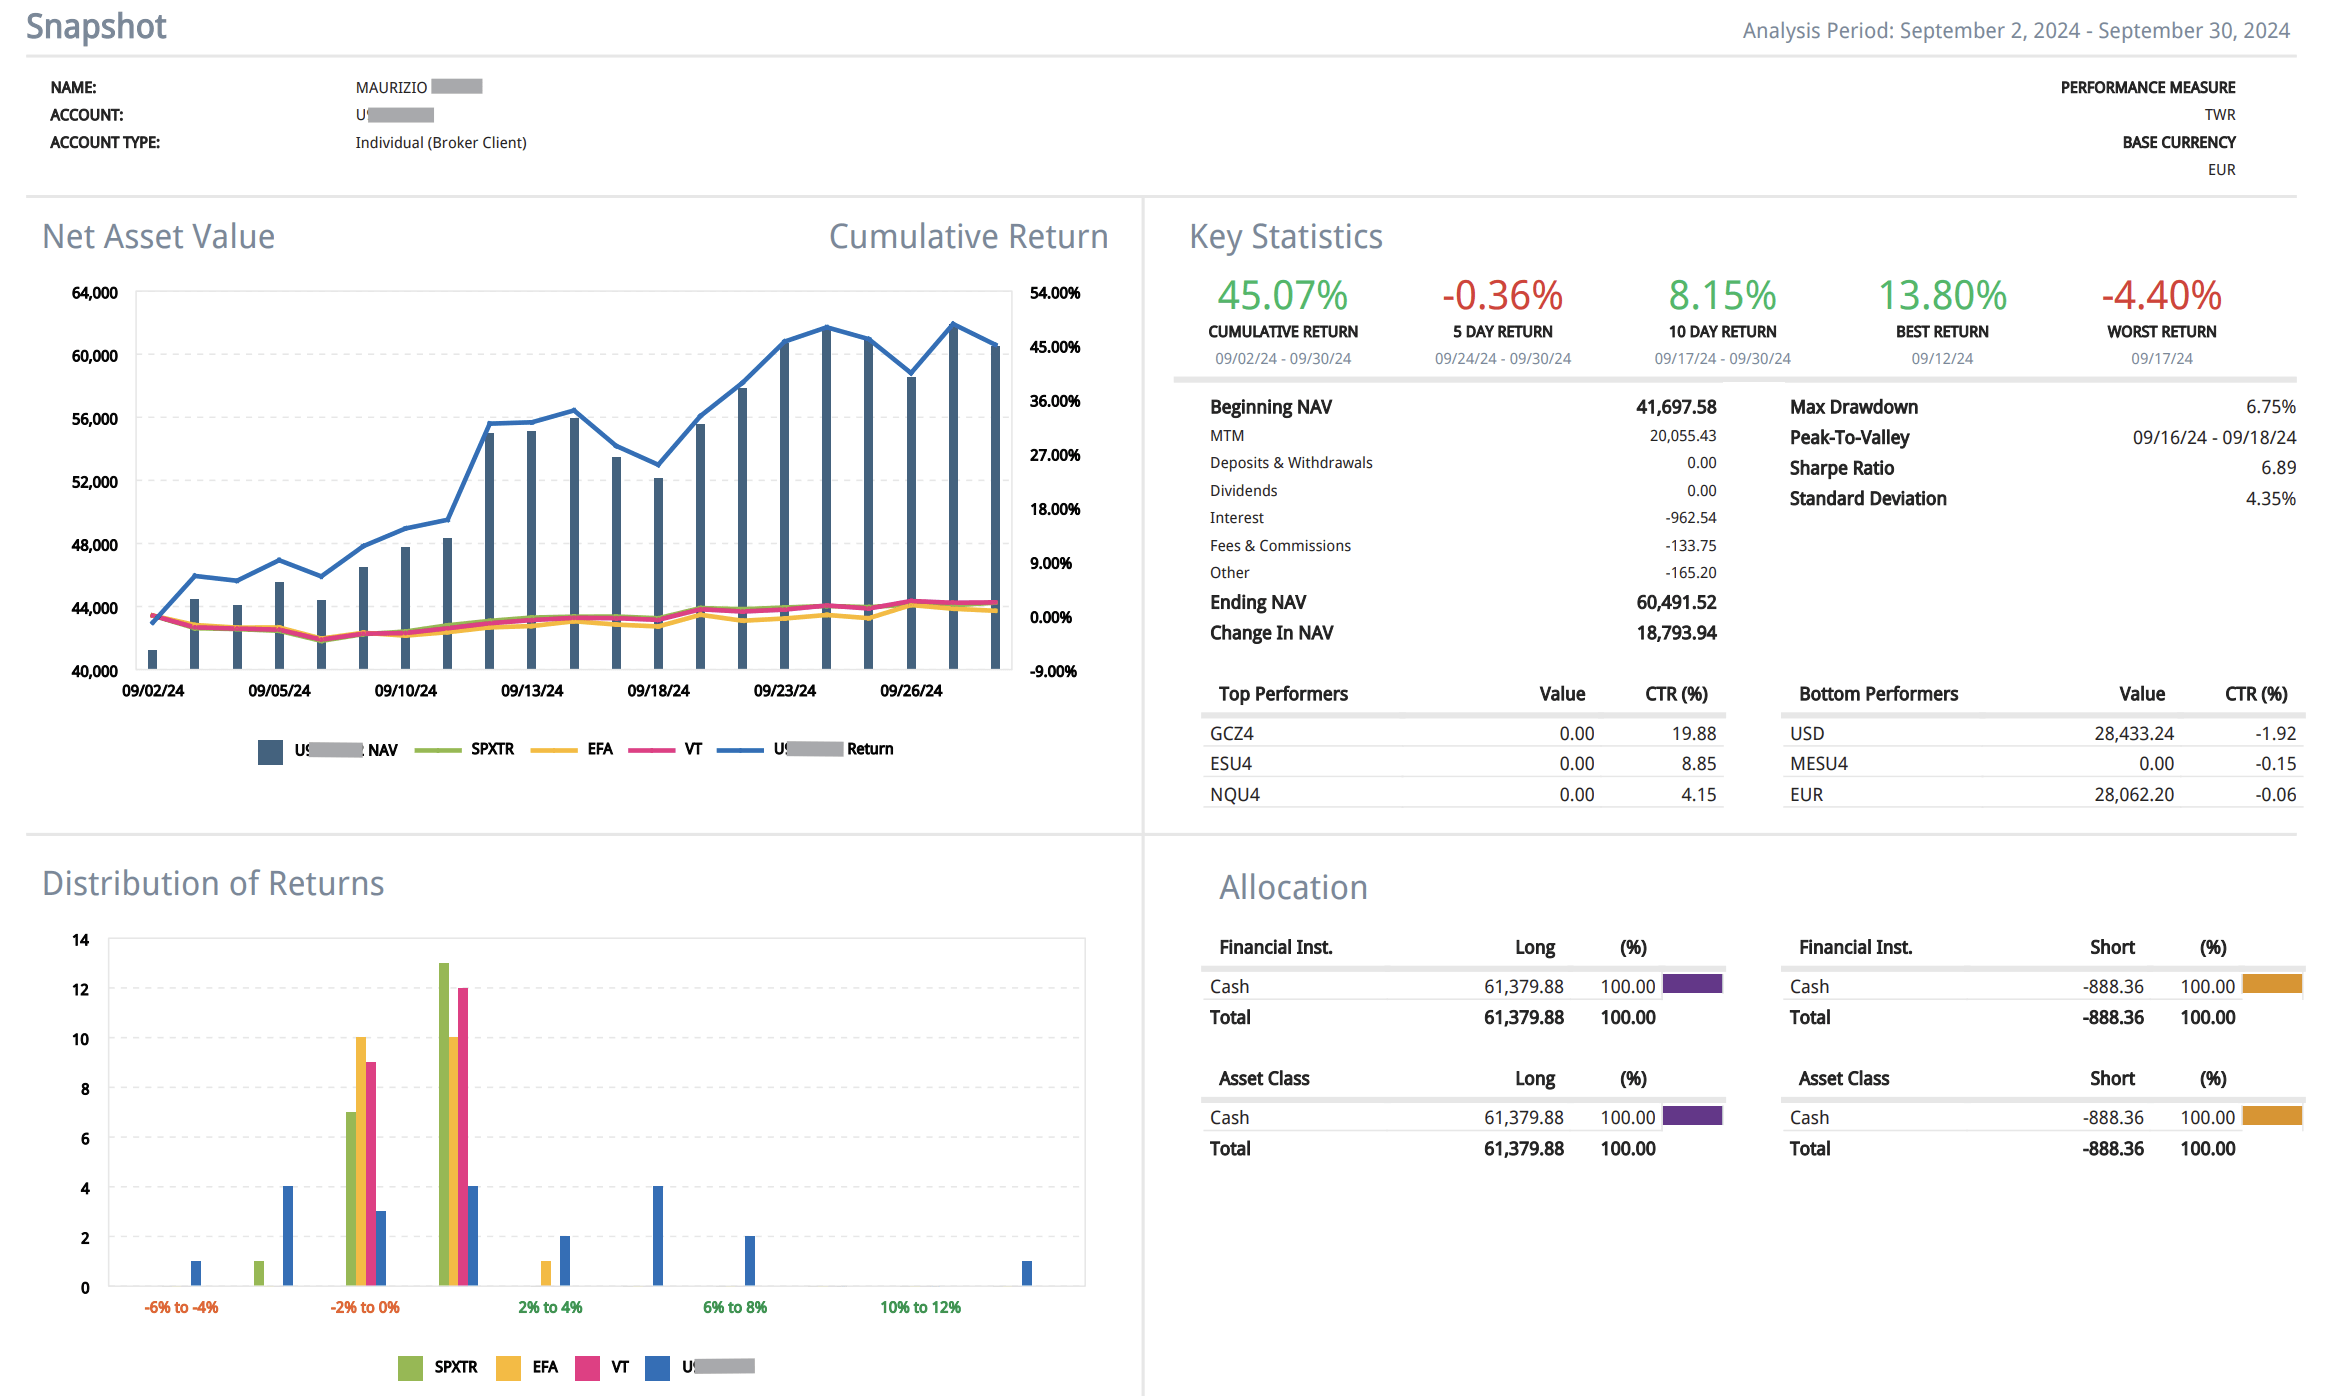Image resolution: width=2337 pixels, height=1396 pixels.
Task: Click the blue Return legend line
Action: pyautogui.click(x=740, y=750)
